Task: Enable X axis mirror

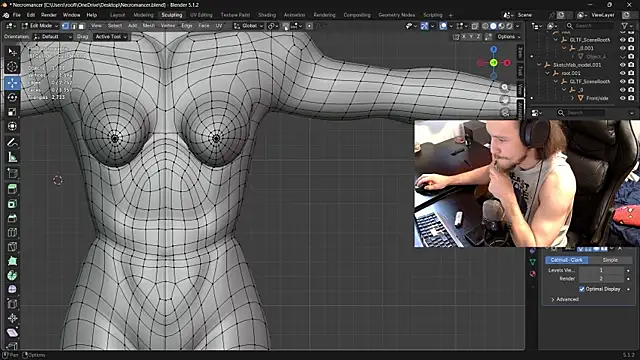Action: [x=464, y=37]
